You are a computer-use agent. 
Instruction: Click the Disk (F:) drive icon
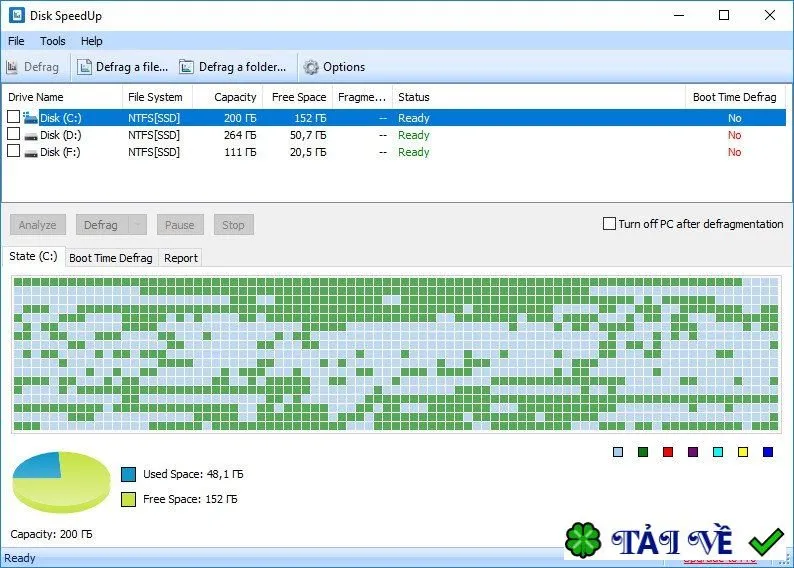(x=31, y=153)
